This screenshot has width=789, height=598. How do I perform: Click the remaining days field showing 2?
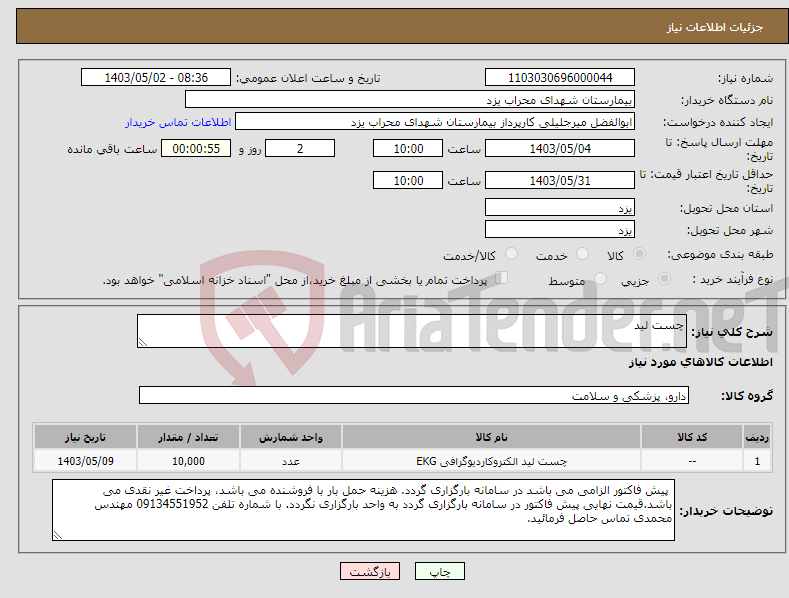click(300, 148)
